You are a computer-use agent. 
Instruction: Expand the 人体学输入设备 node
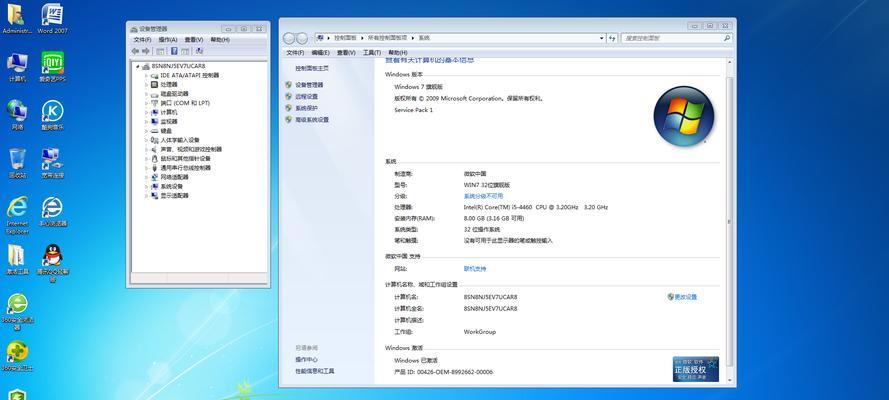tap(146, 140)
